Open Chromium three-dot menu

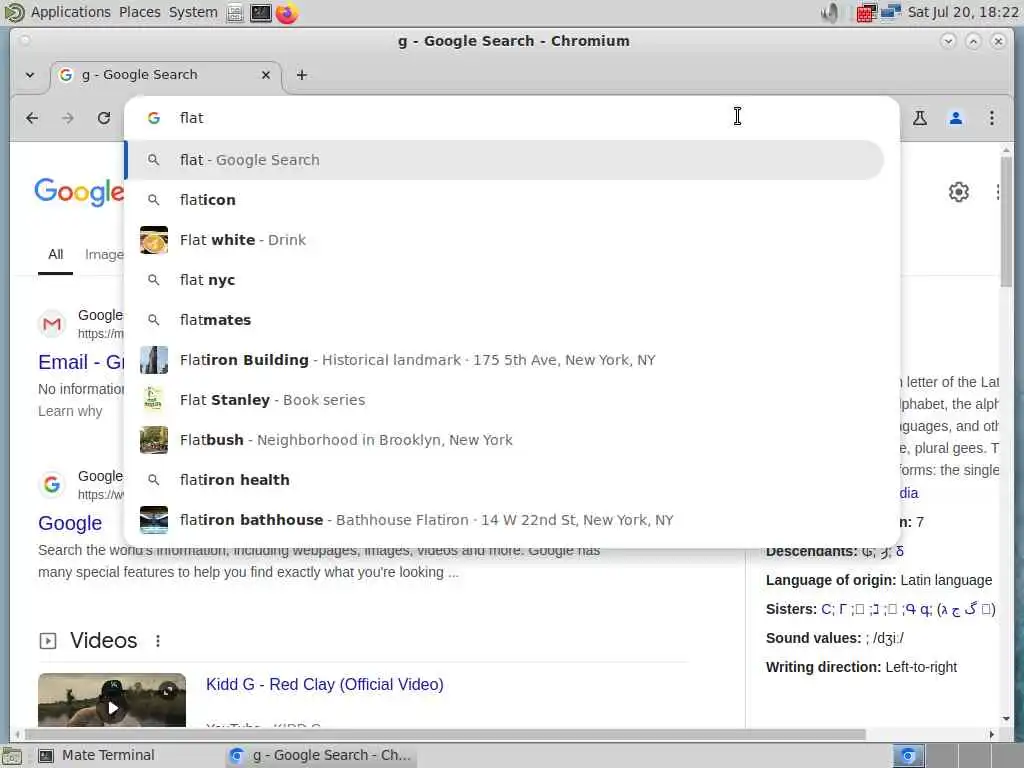[991, 118]
